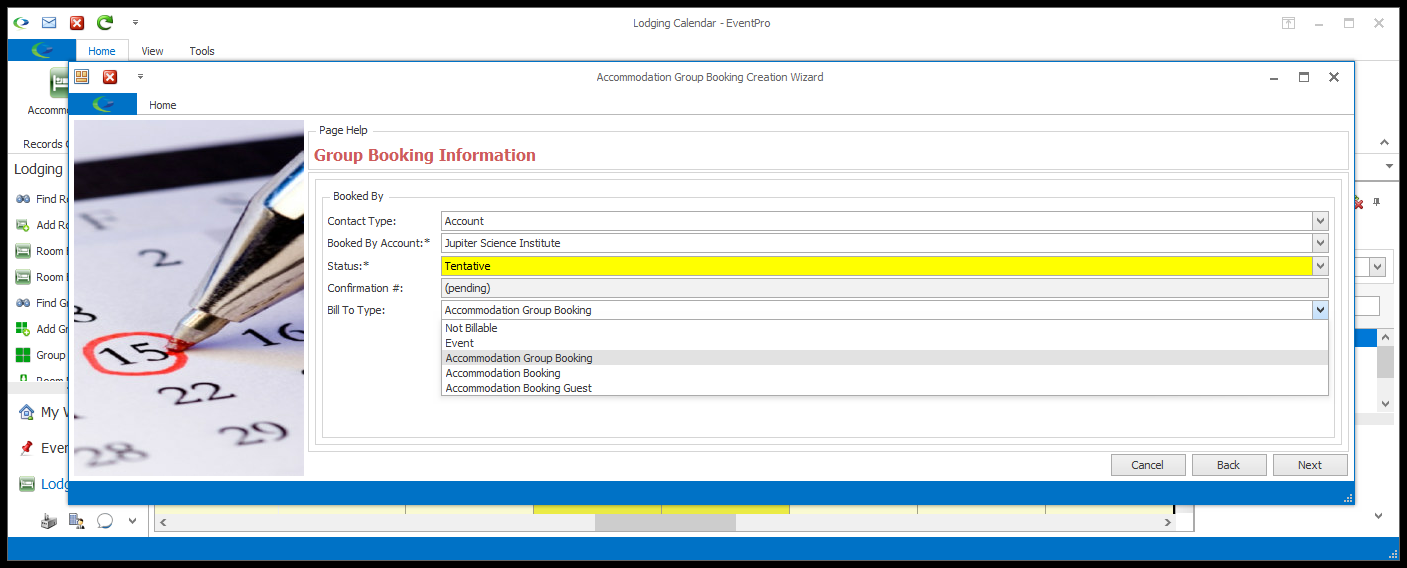This screenshot has width=1407, height=568.
Task: Click the Back button
Action: click(x=1229, y=465)
